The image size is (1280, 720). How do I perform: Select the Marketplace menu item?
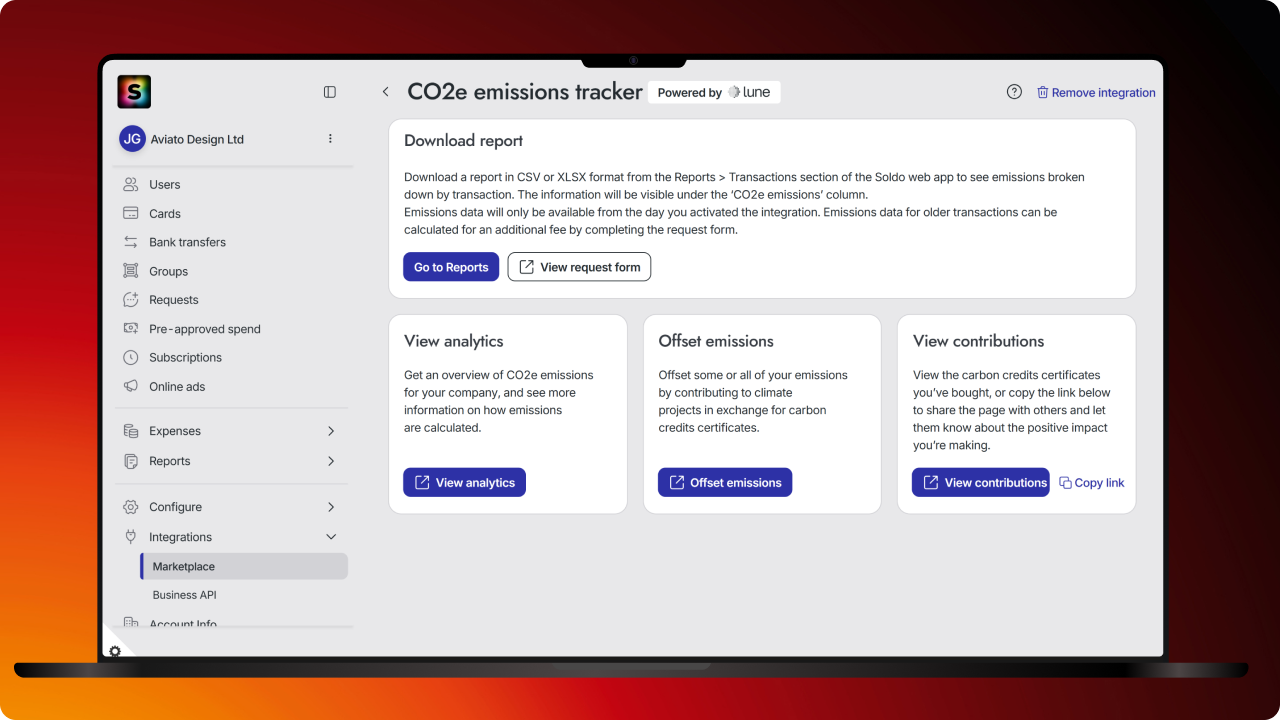(x=244, y=566)
